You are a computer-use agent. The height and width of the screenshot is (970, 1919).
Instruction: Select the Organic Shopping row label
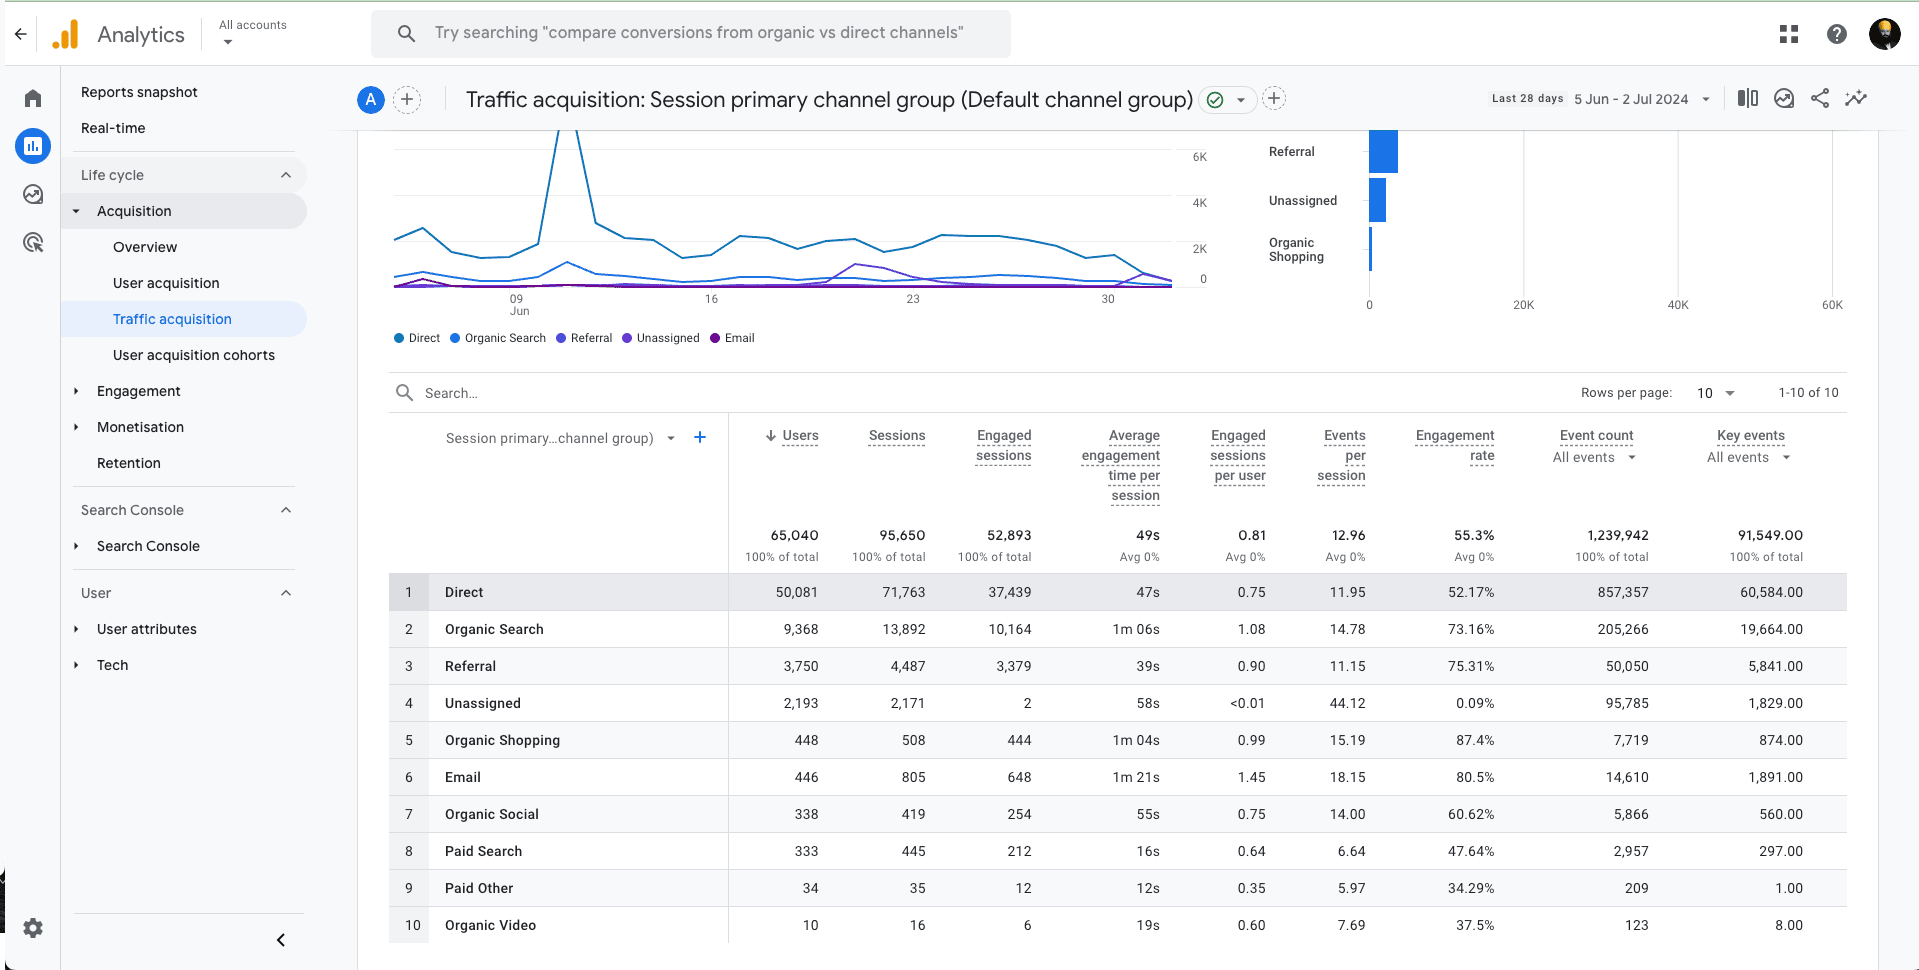tap(502, 740)
